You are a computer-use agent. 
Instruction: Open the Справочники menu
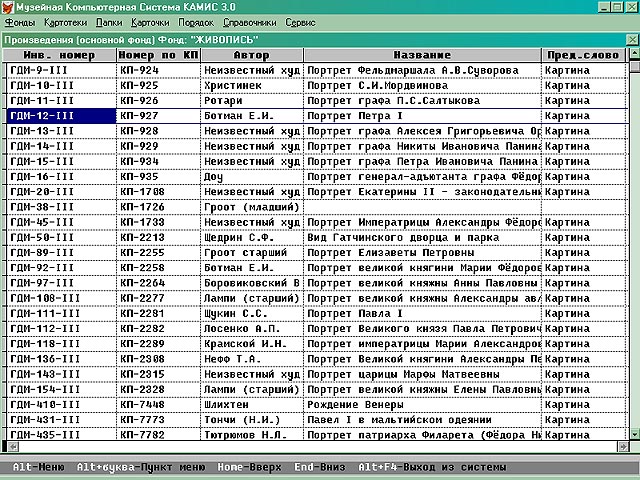[x=250, y=23]
